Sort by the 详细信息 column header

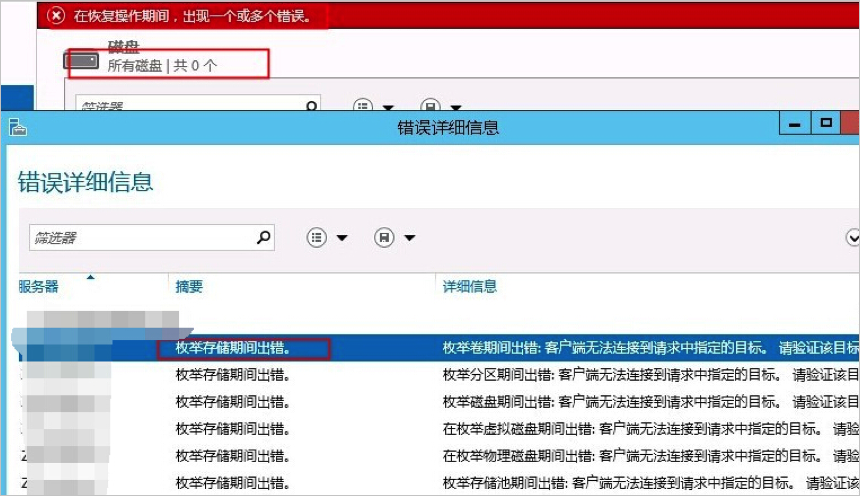coord(469,286)
